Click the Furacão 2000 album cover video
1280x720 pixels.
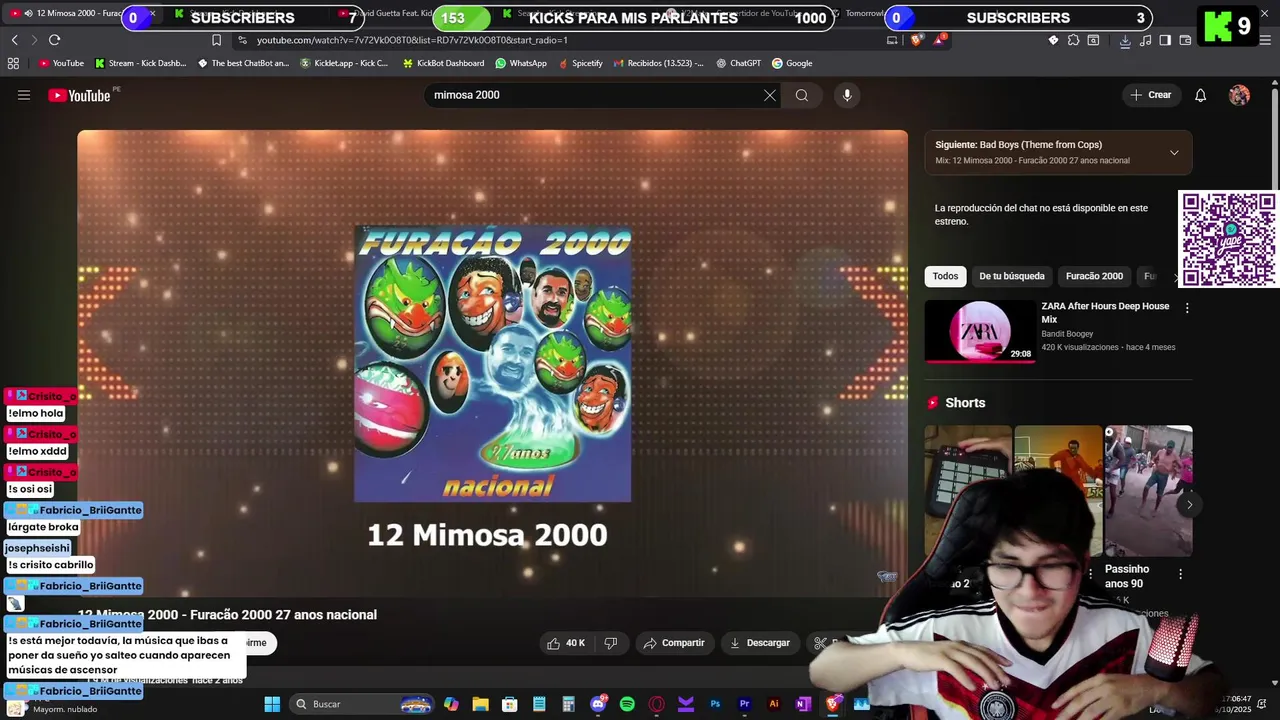click(x=493, y=364)
